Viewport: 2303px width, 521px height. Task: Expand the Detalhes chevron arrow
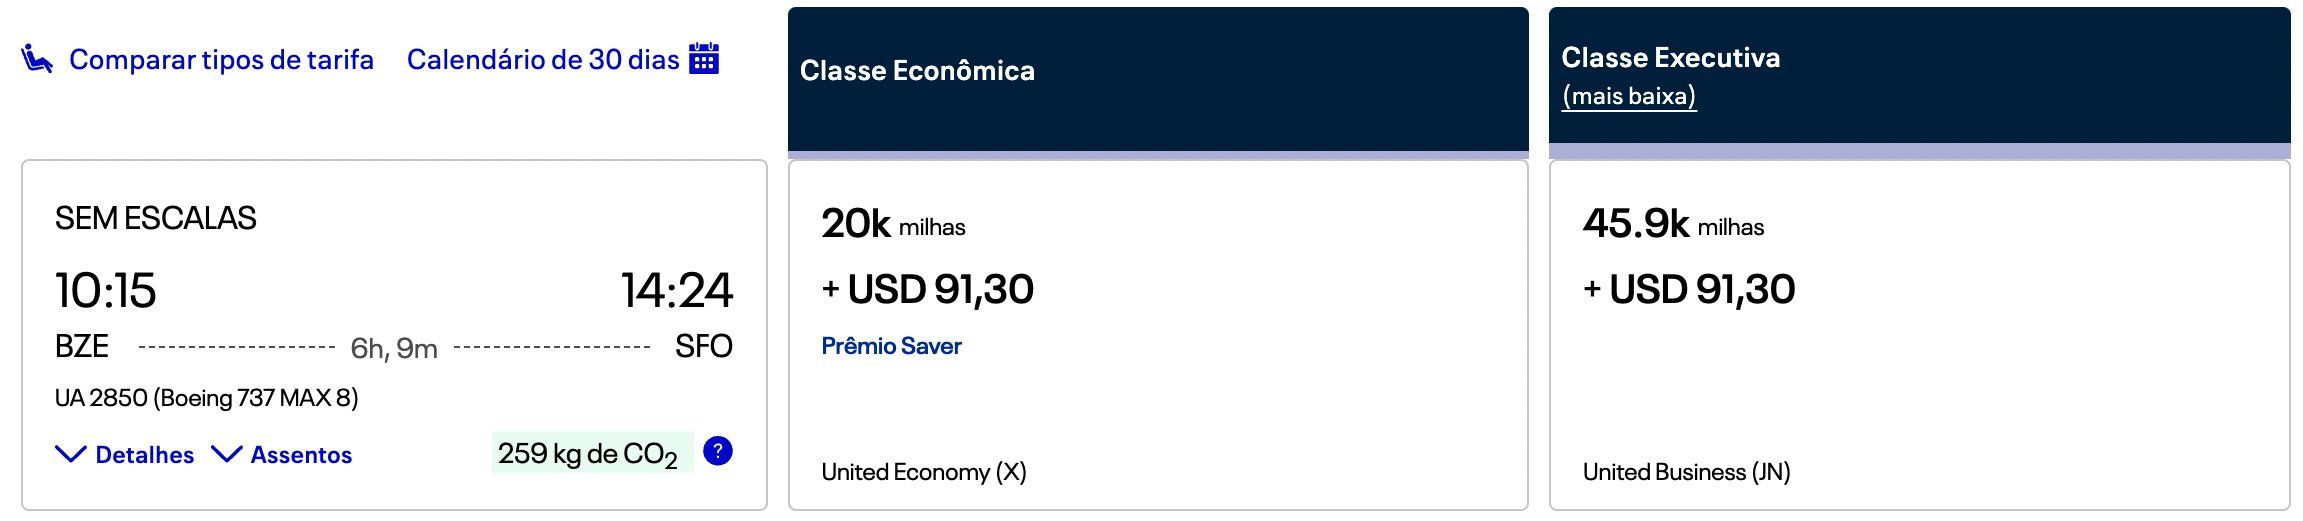[x=70, y=454]
